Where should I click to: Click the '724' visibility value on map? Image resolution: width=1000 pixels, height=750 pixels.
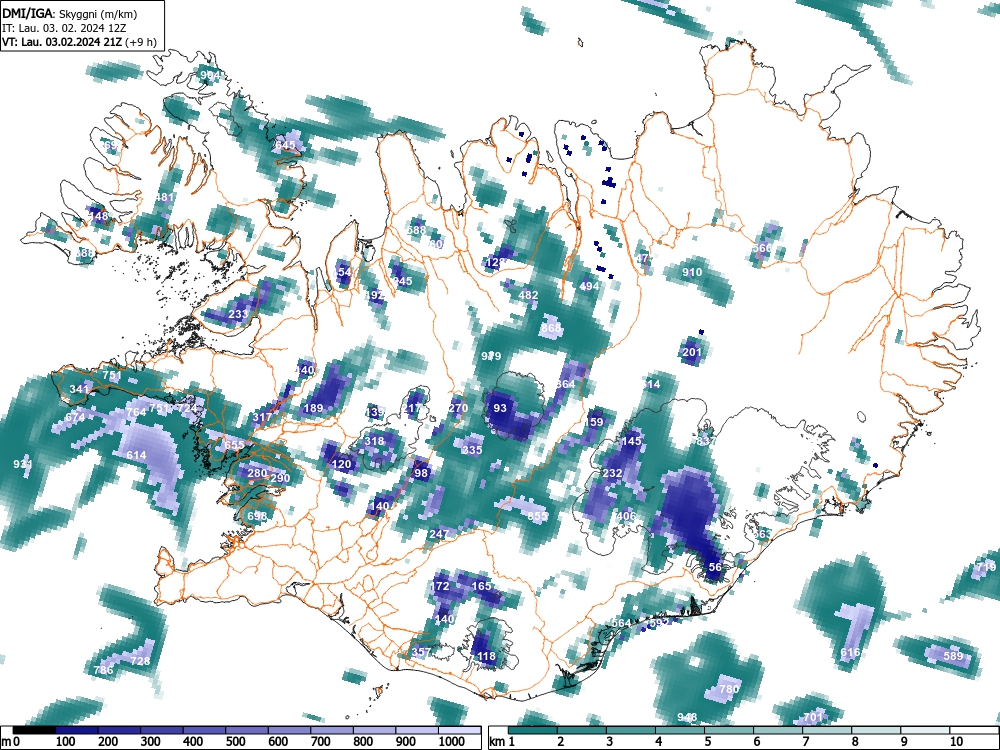coord(187,408)
